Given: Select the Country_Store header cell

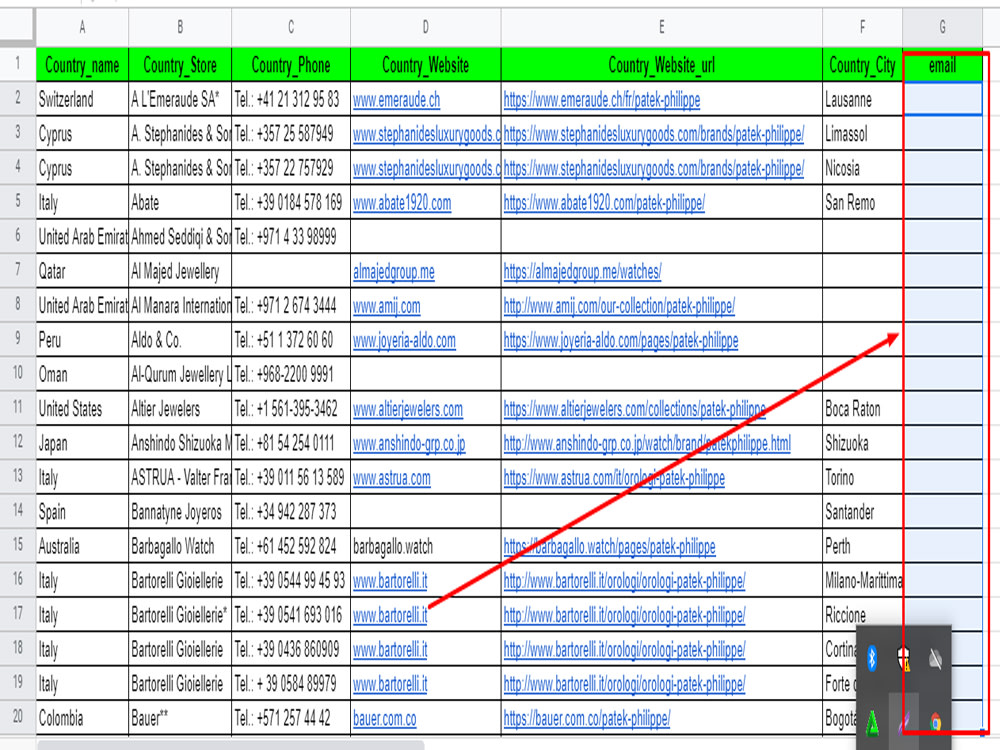Looking at the screenshot, I should click(x=180, y=65).
